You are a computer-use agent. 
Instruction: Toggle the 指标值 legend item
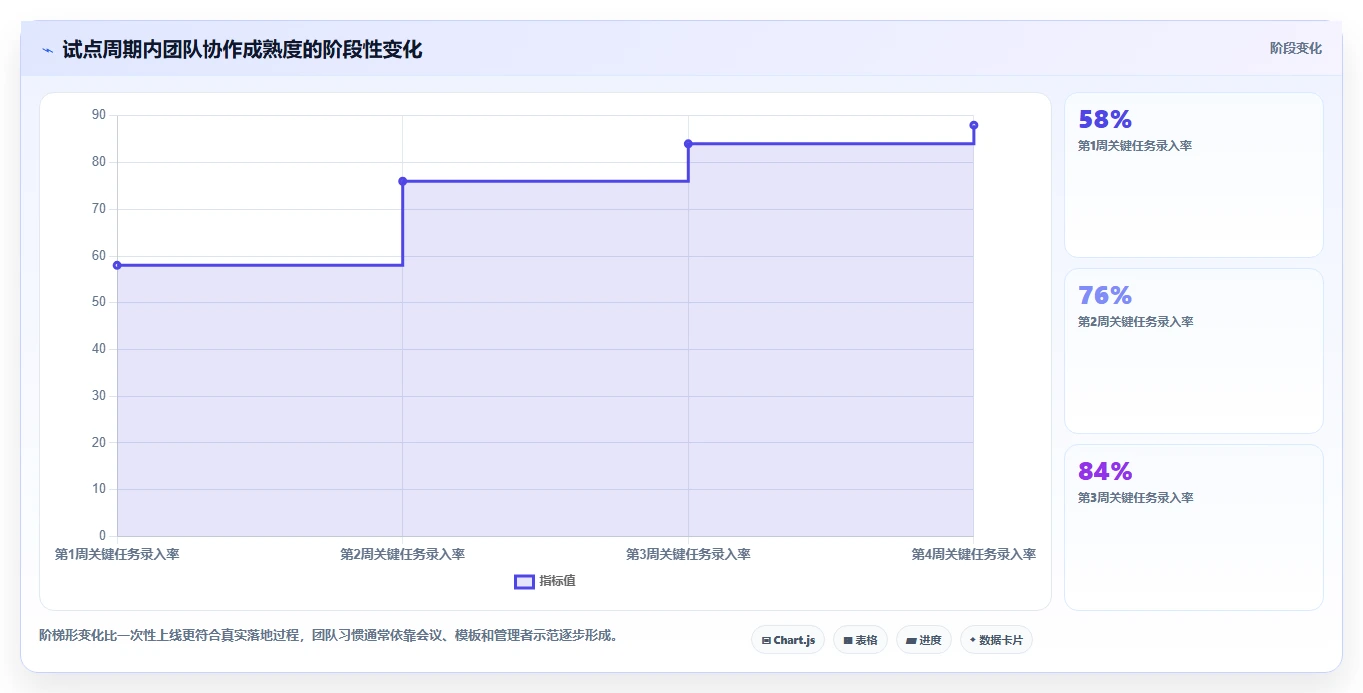[x=545, y=581]
